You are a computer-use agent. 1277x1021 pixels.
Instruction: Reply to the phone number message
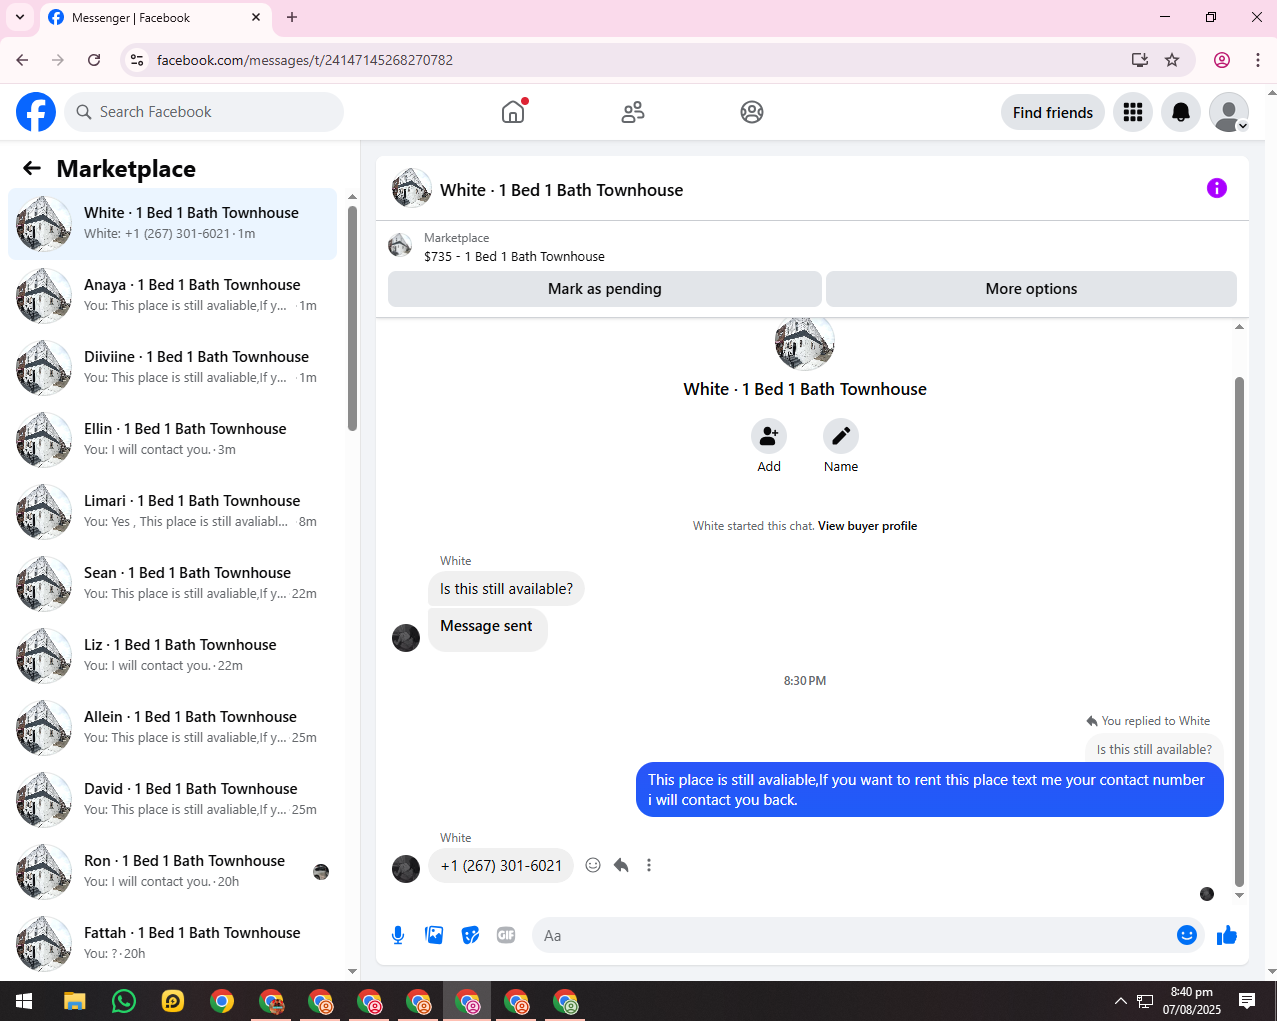(621, 865)
